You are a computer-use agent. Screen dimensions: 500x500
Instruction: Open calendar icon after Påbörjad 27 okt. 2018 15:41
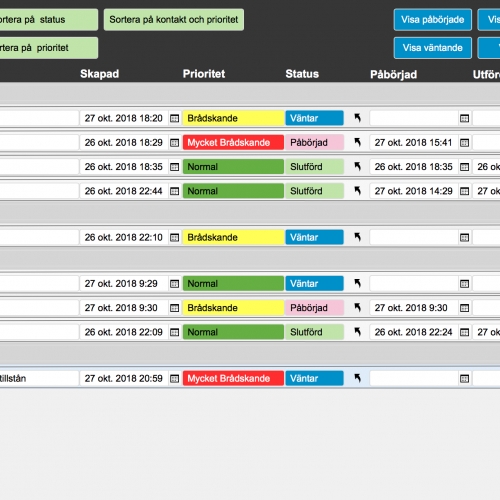click(x=464, y=143)
